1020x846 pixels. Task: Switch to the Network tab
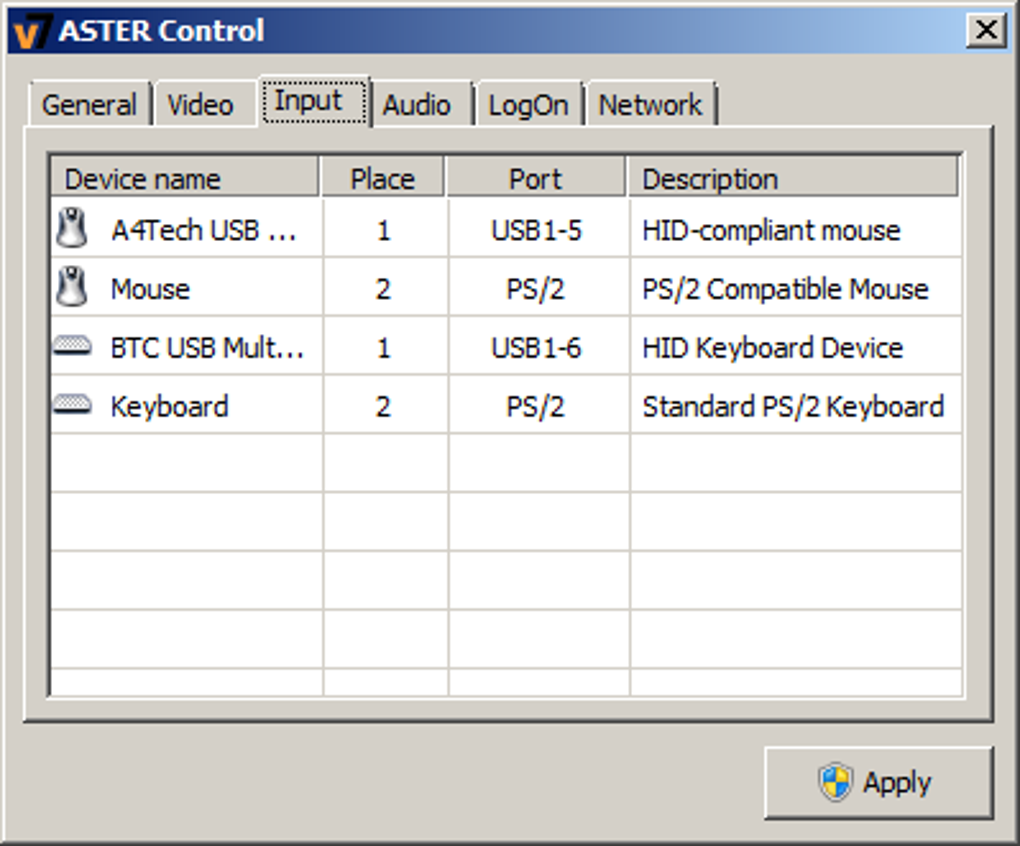click(651, 105)
